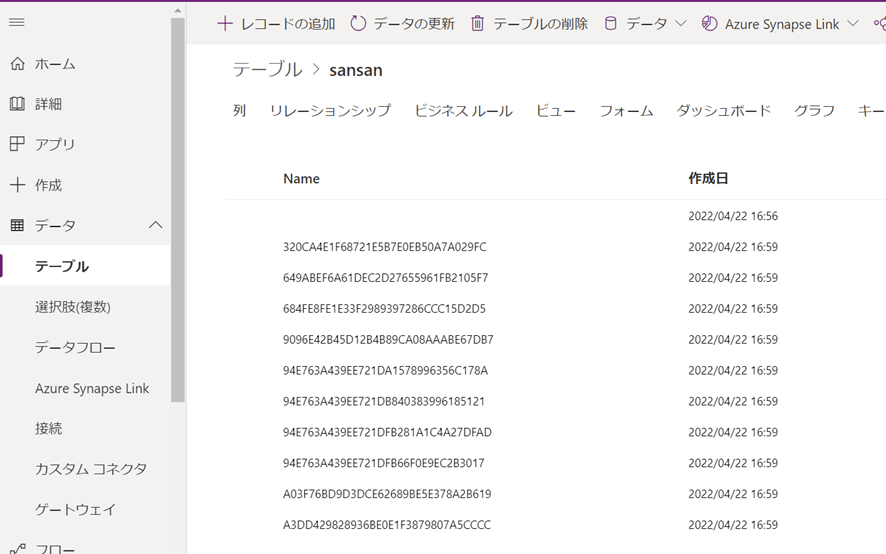
Task: Sort by 作成日 column header
Action: tap(708, 179)
